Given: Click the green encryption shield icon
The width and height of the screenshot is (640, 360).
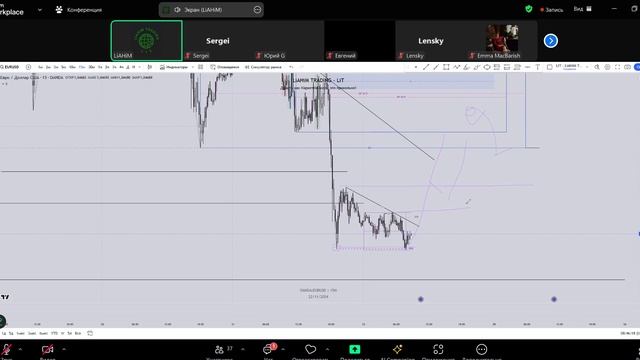Looking at the screenshot, I should 529,9.
